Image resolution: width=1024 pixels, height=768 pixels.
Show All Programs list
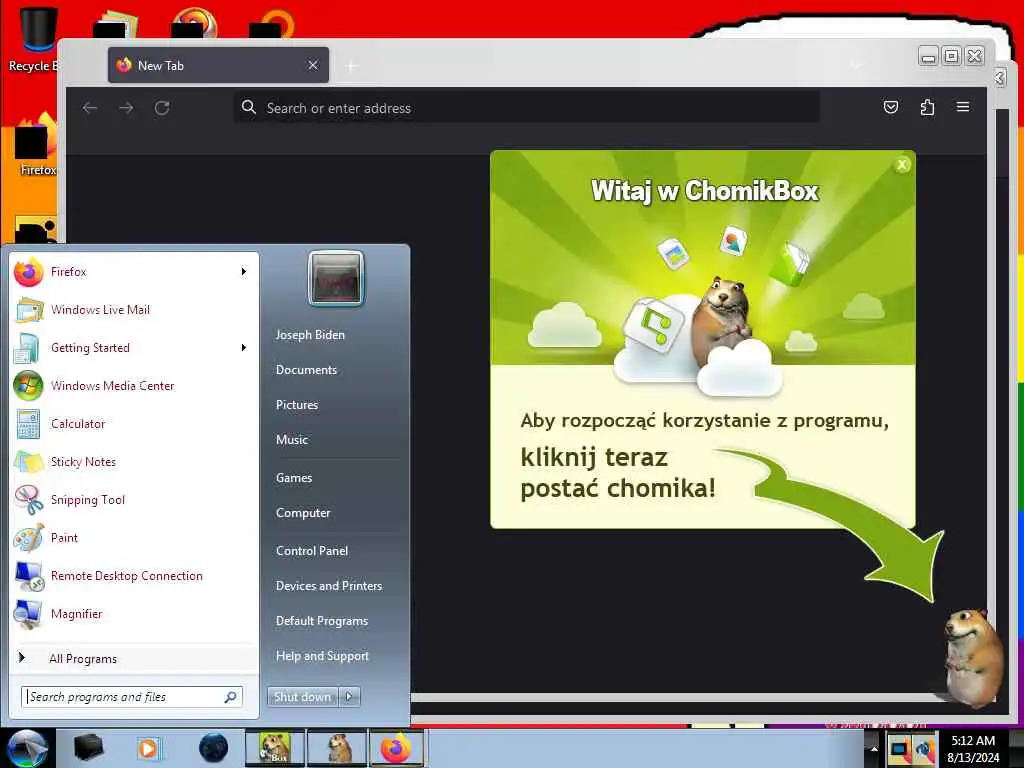135,658
